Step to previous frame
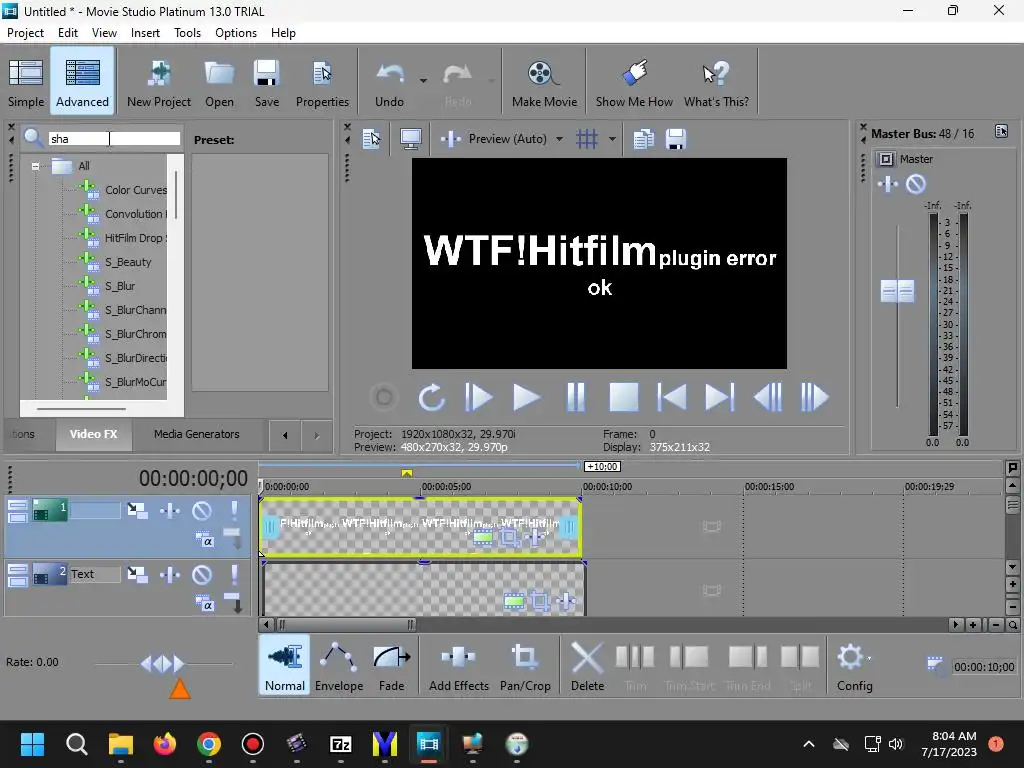Image resolution: width=1024 pixels, height=768 pixels. [x=768, y=397]
